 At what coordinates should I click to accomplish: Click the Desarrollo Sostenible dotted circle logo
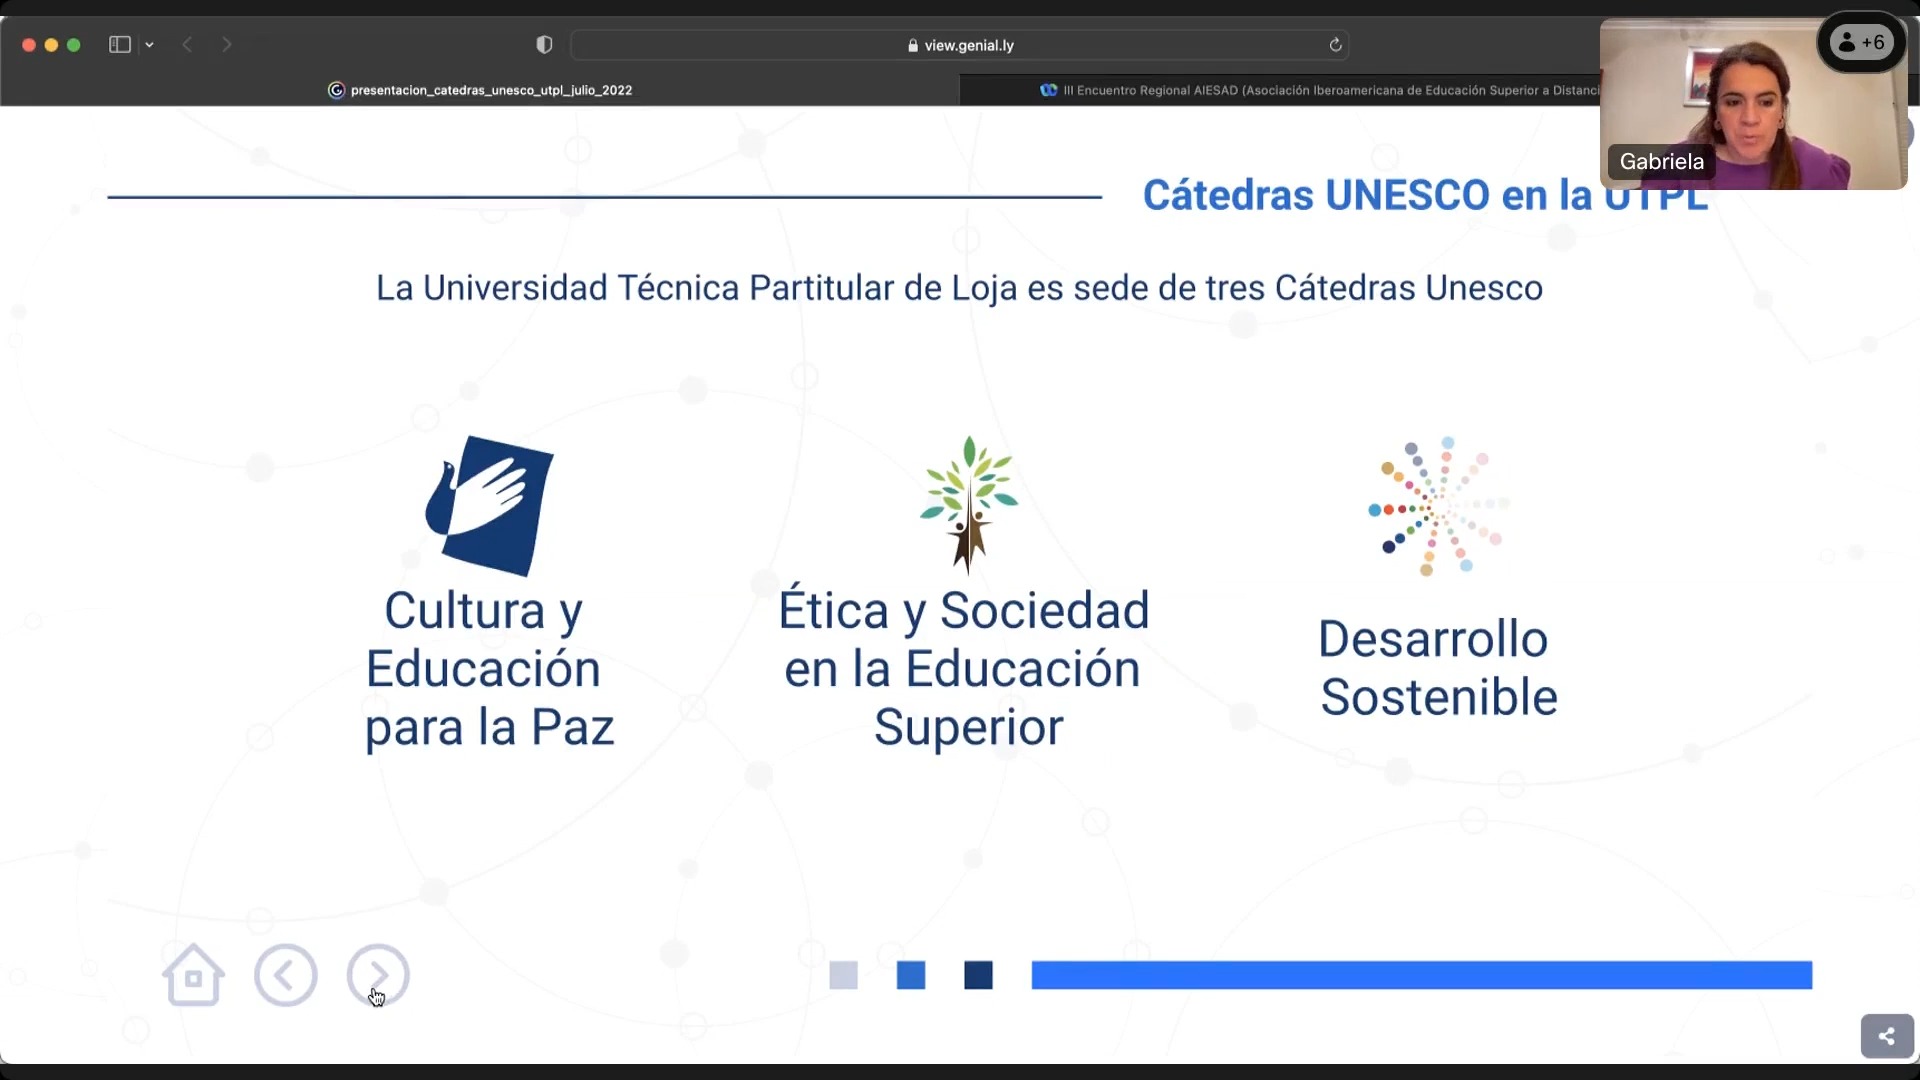(1438, 506)
